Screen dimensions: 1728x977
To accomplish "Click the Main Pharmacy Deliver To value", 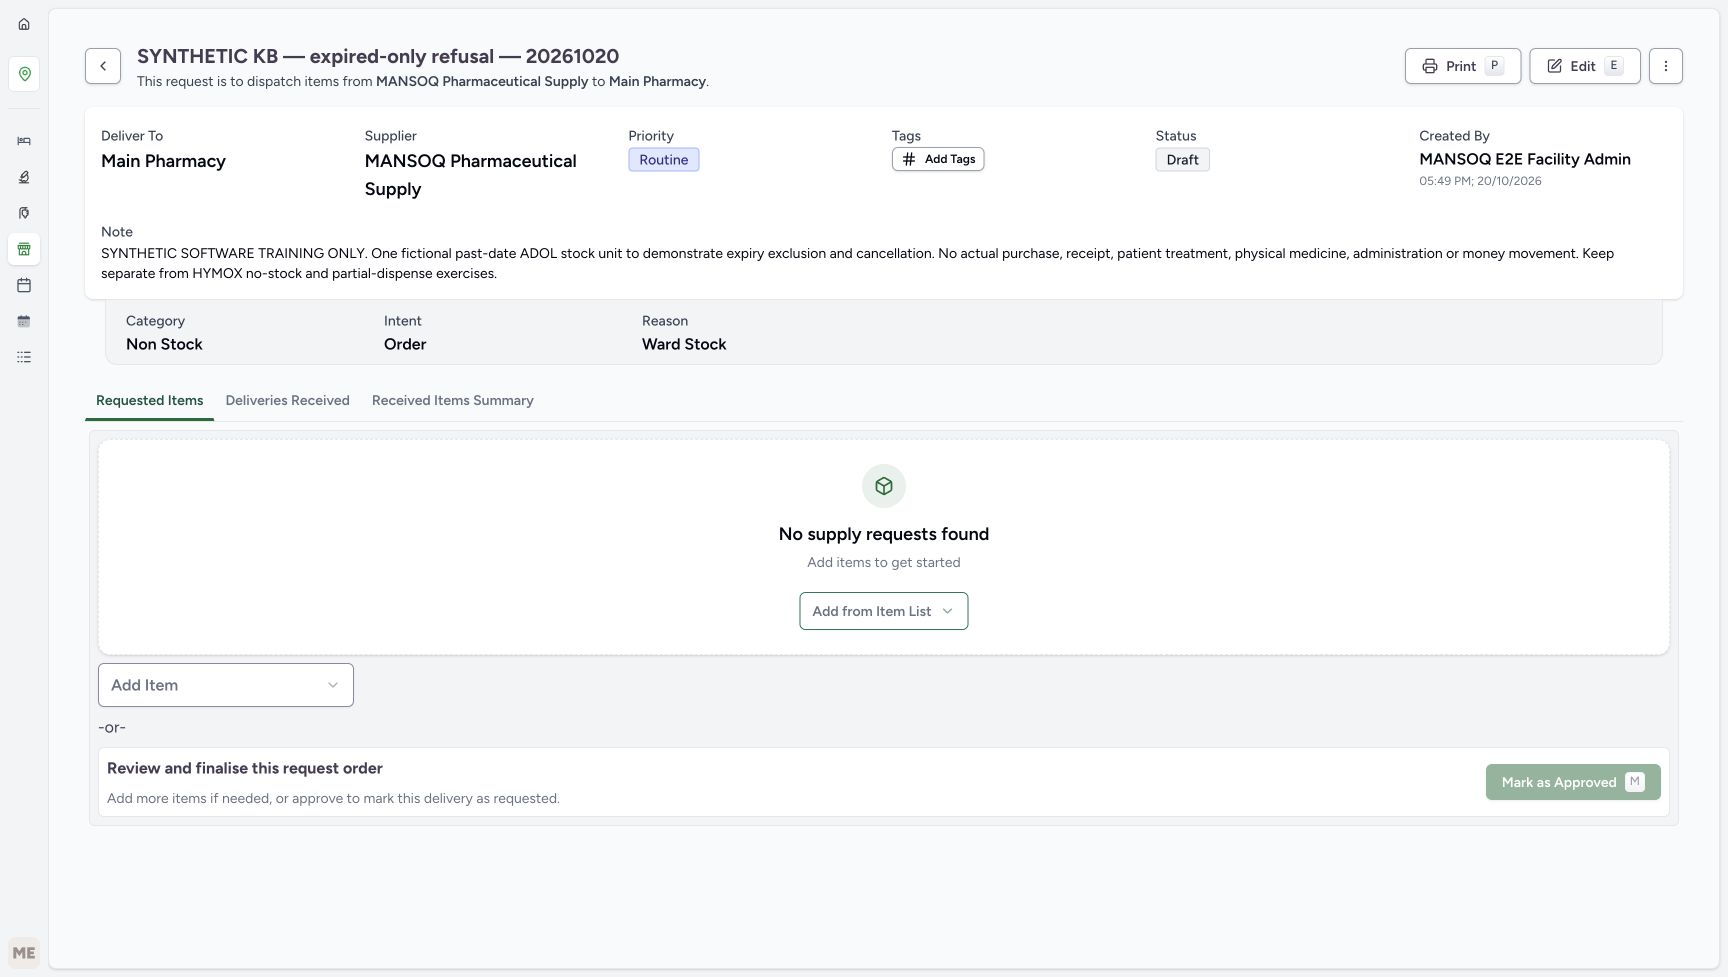I will (x=163, y=161).
